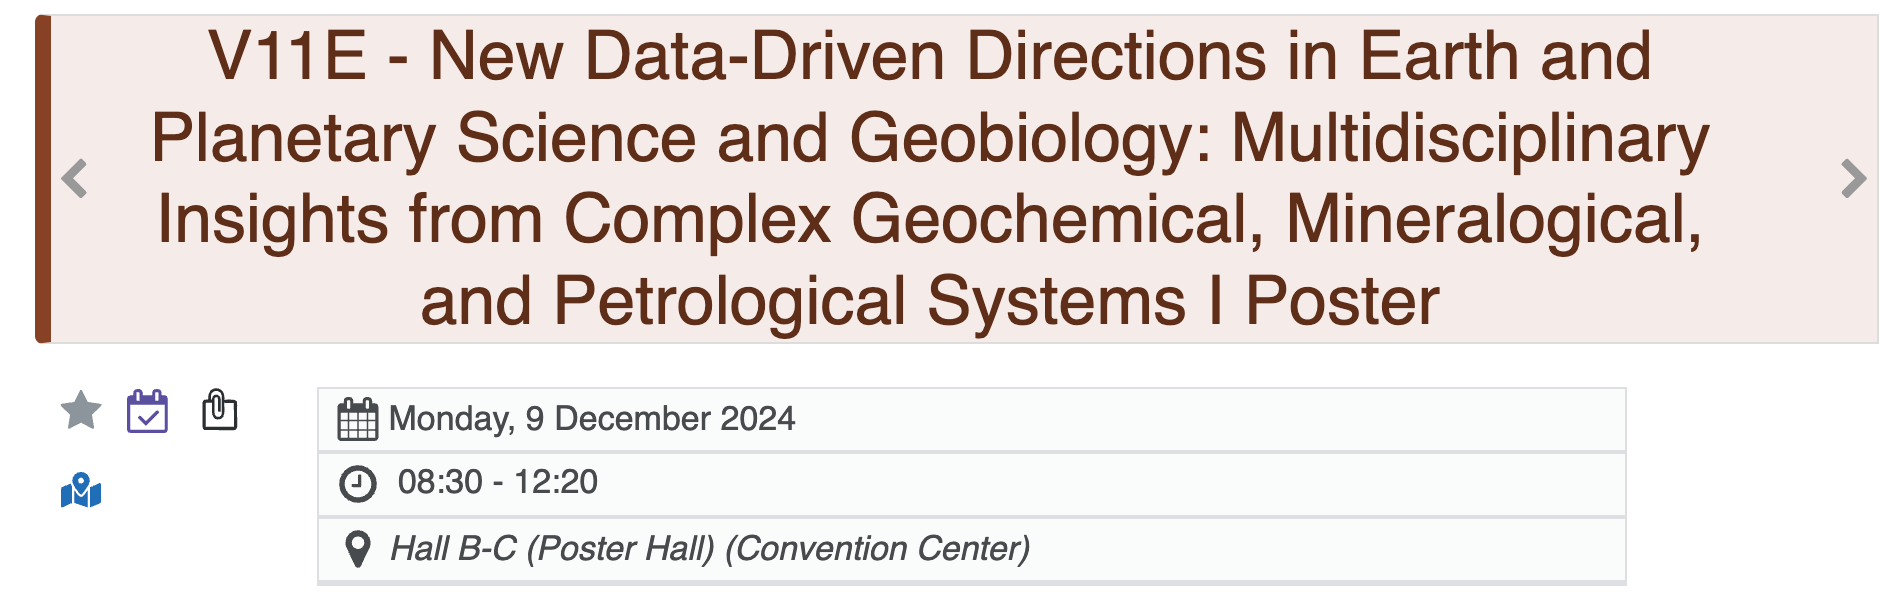Select the date text Monday, 9 December 2024

[x=591, y=419]
